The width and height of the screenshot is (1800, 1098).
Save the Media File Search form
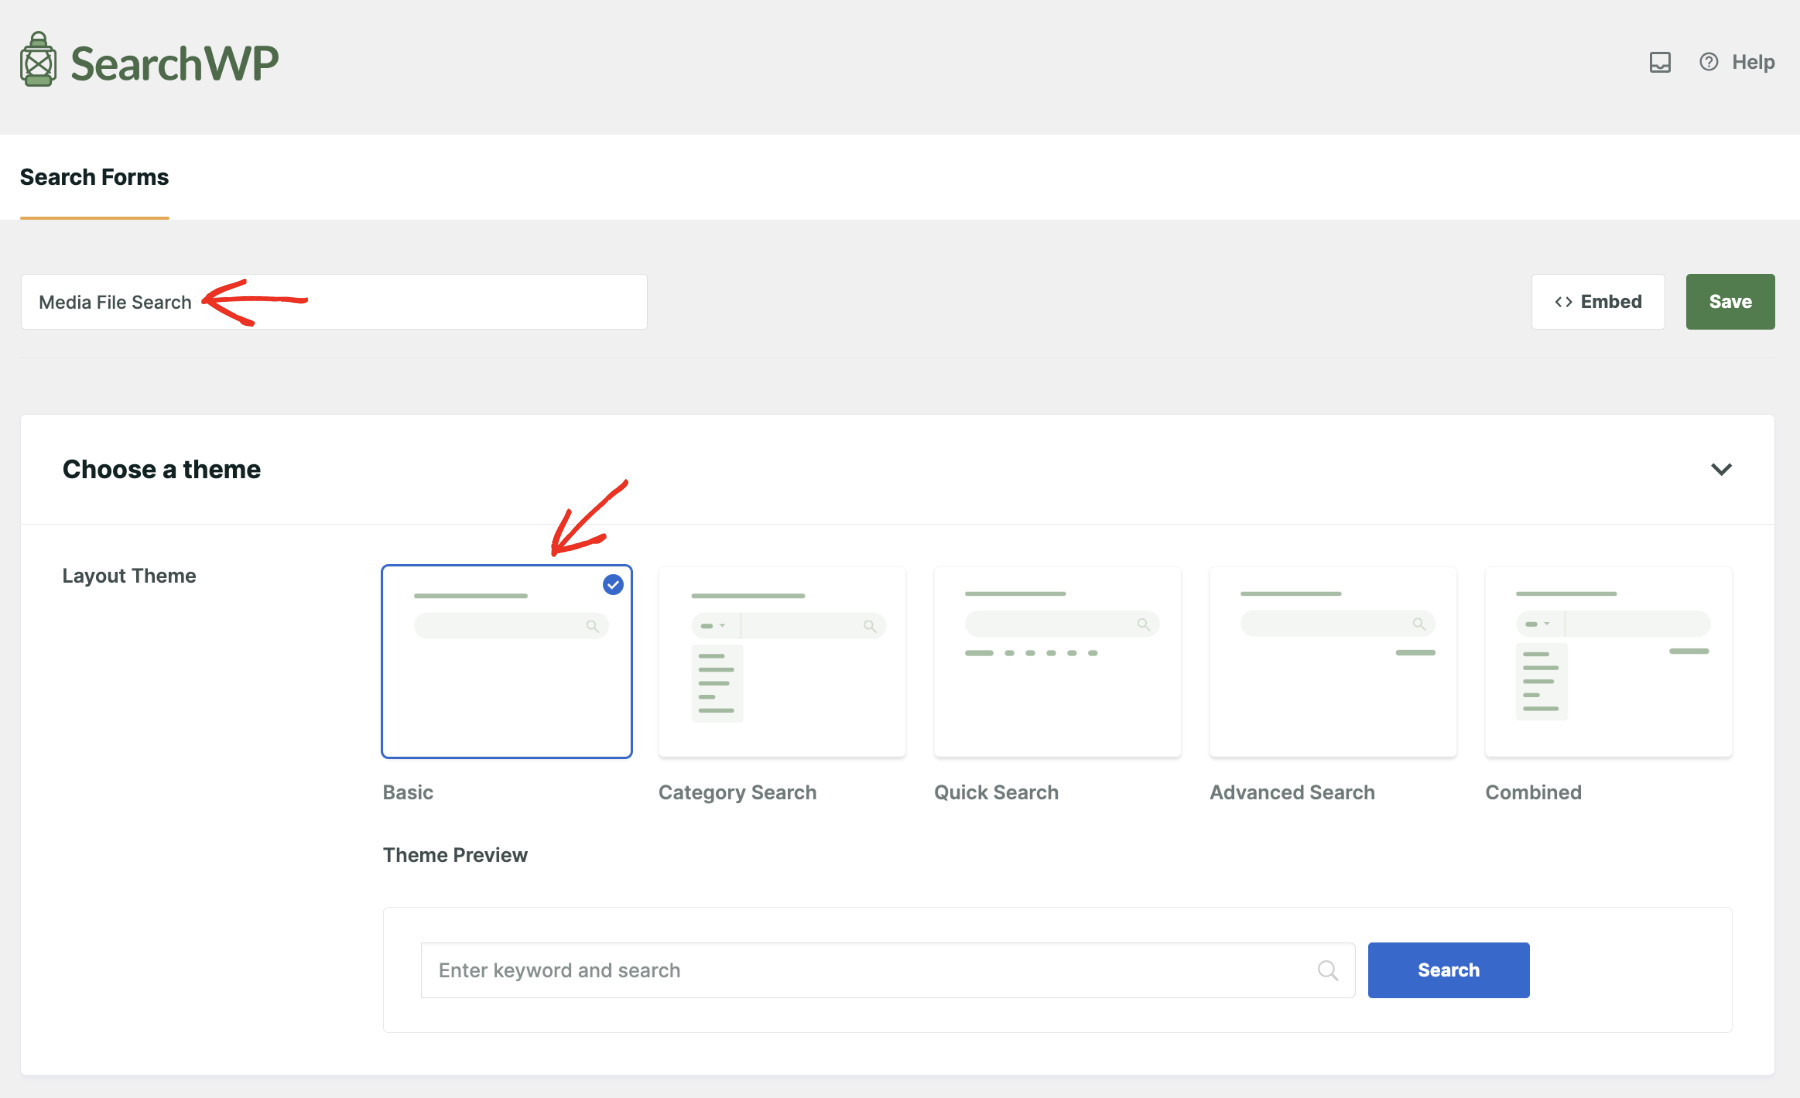tap(1730, 301)
